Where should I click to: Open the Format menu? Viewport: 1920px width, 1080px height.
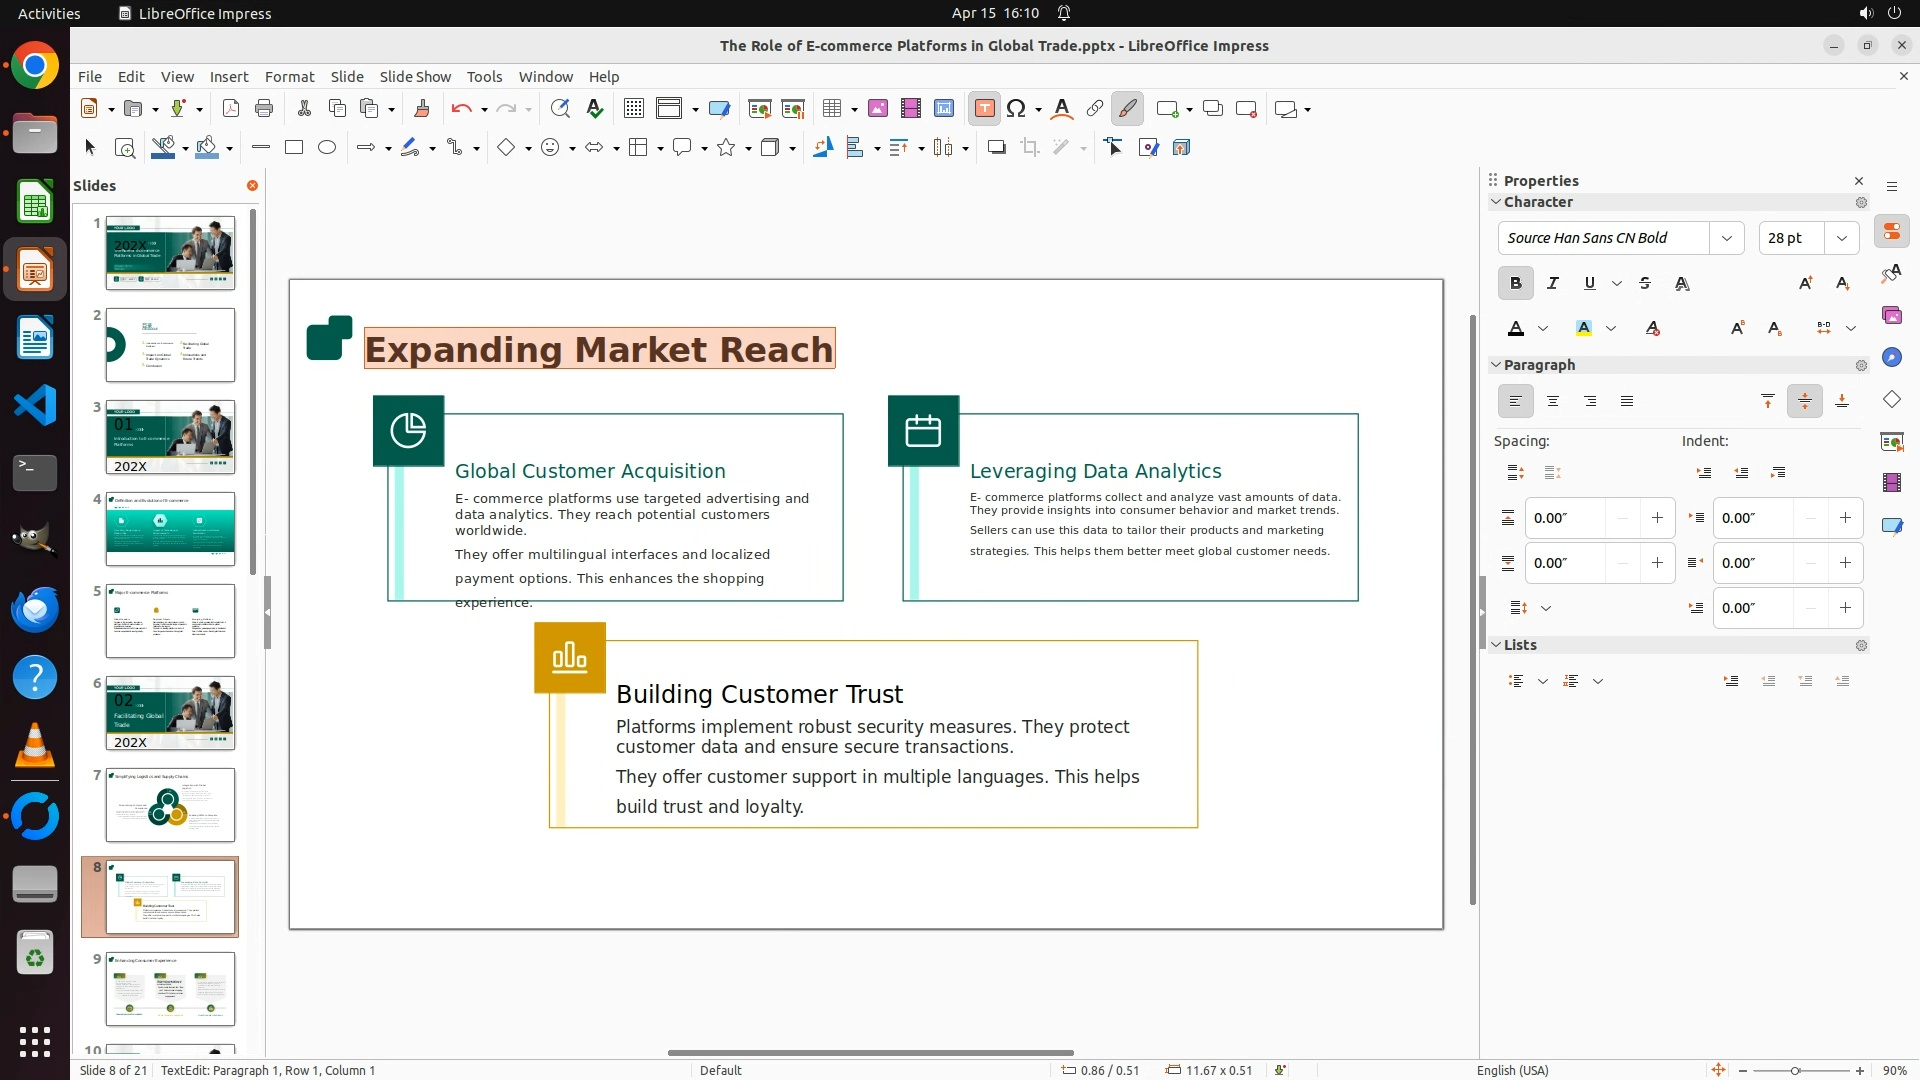coord(289,77)
